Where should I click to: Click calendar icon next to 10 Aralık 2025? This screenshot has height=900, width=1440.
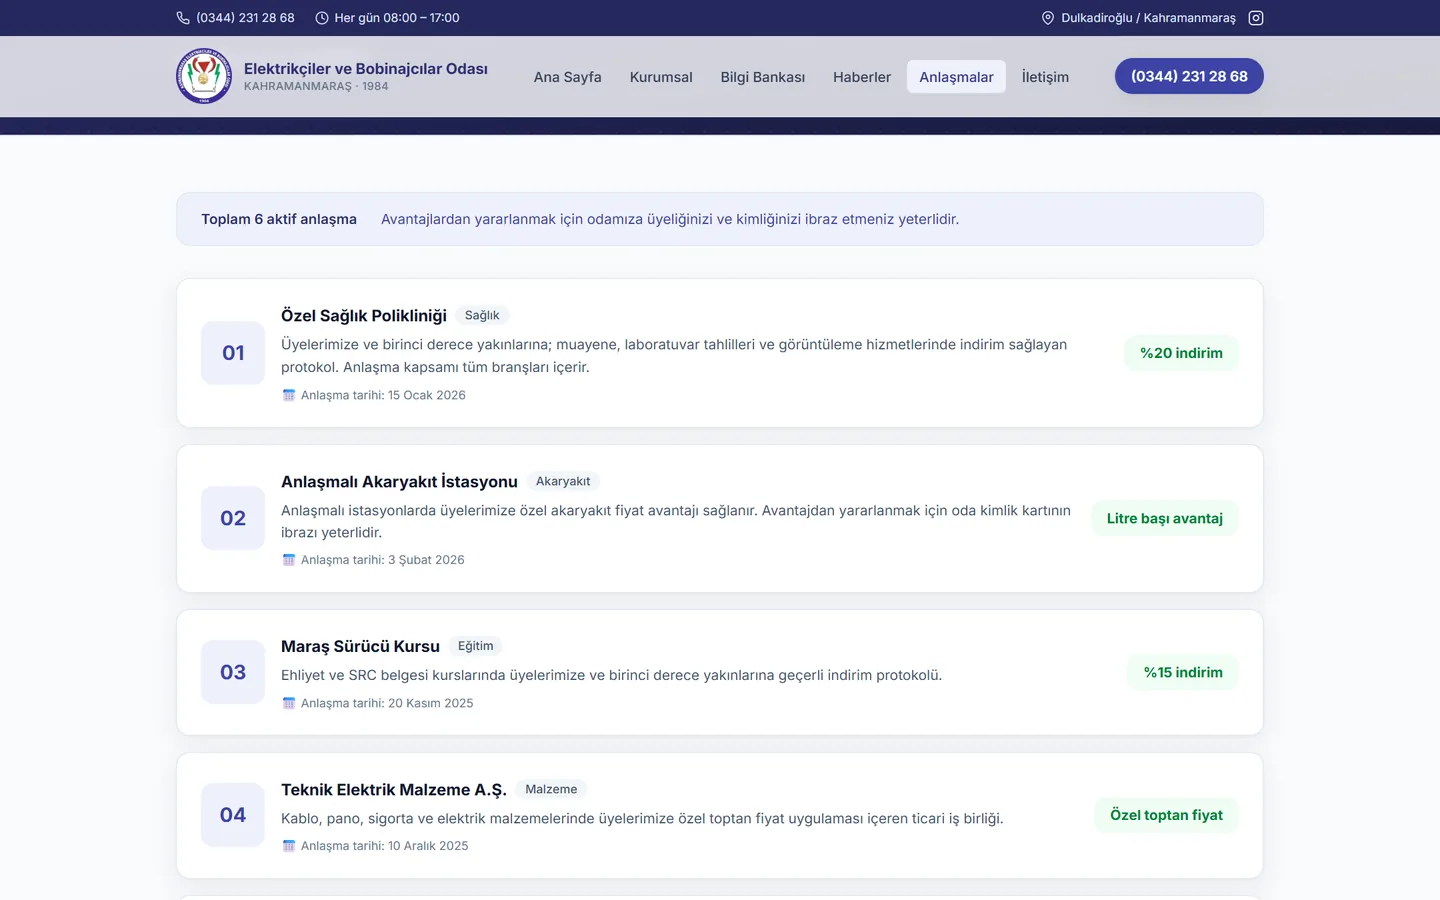(x=289, y=846)
